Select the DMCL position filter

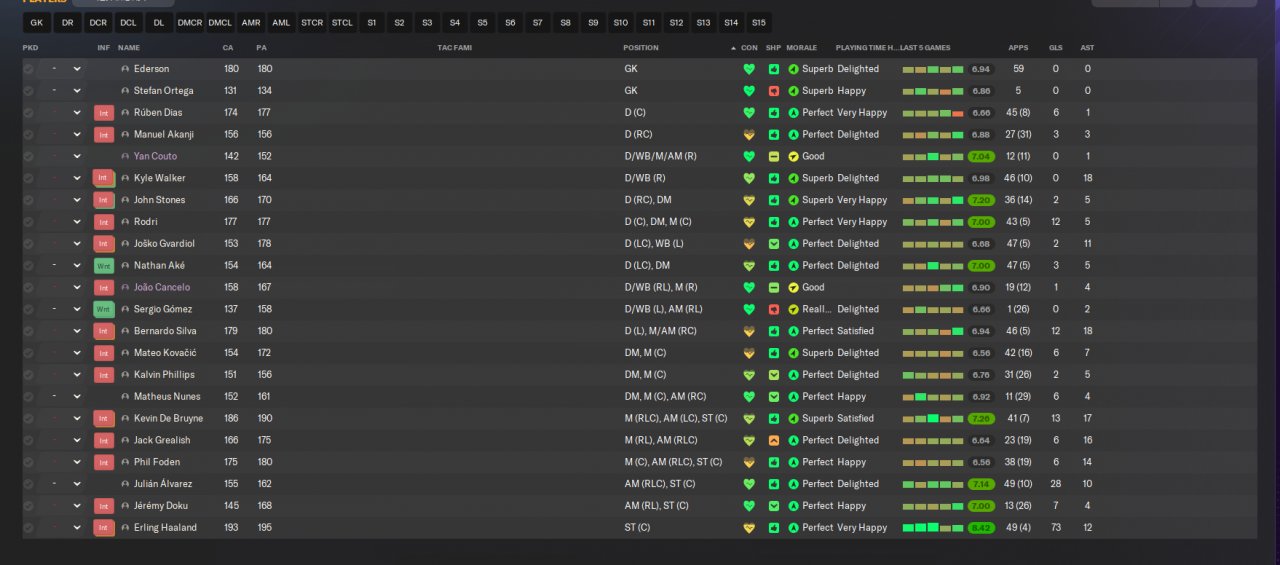coord(220,22)
